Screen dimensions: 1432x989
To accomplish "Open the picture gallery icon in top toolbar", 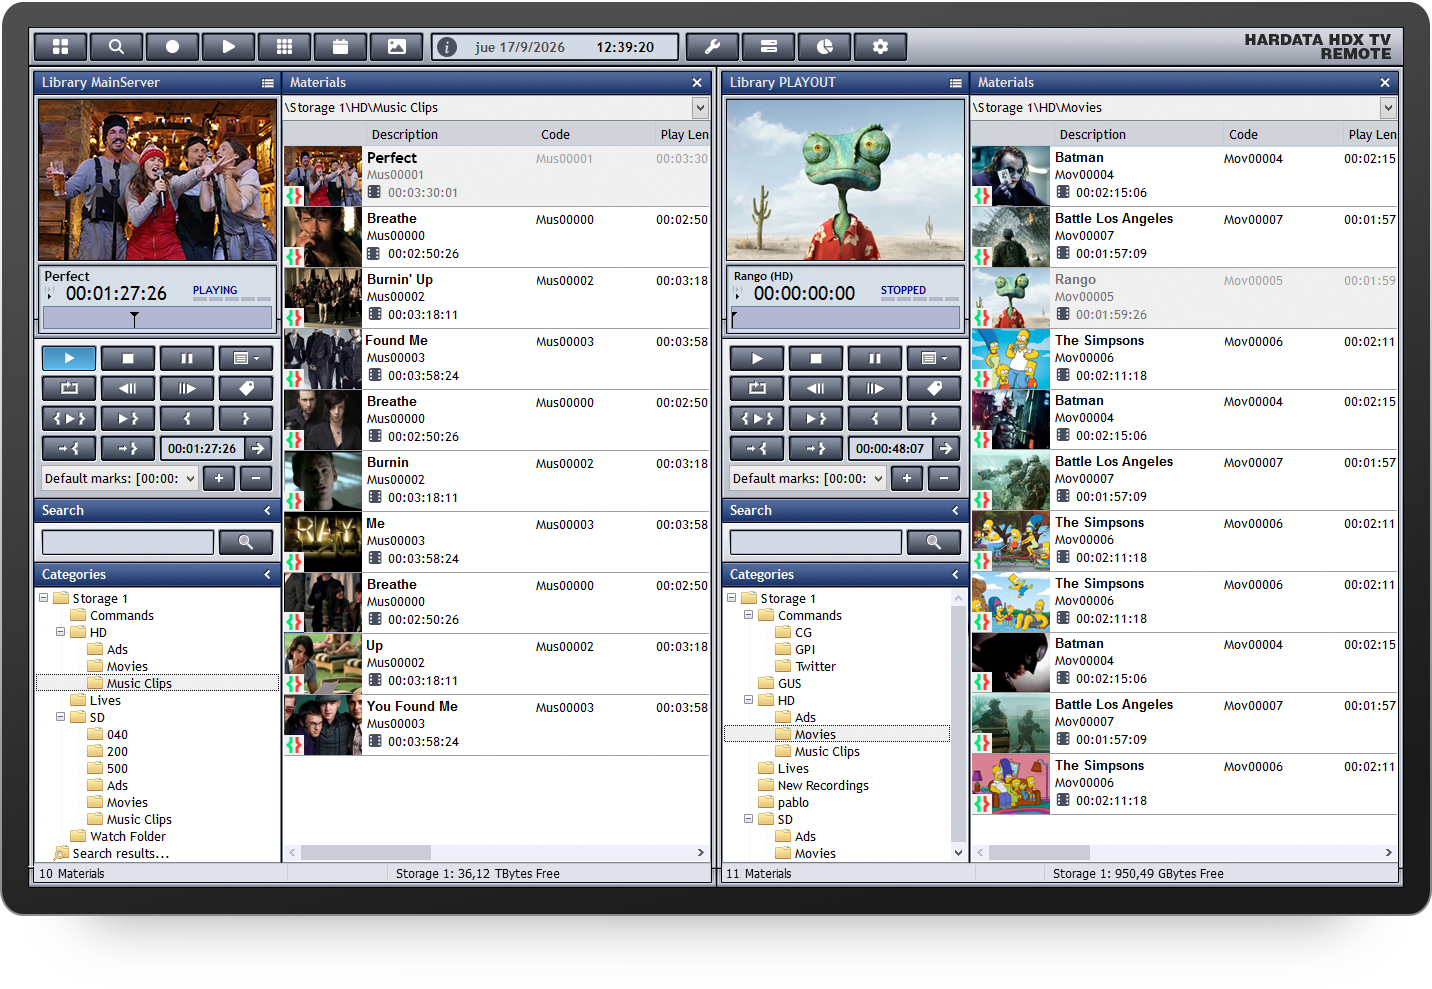I will [x=396, y=47].
